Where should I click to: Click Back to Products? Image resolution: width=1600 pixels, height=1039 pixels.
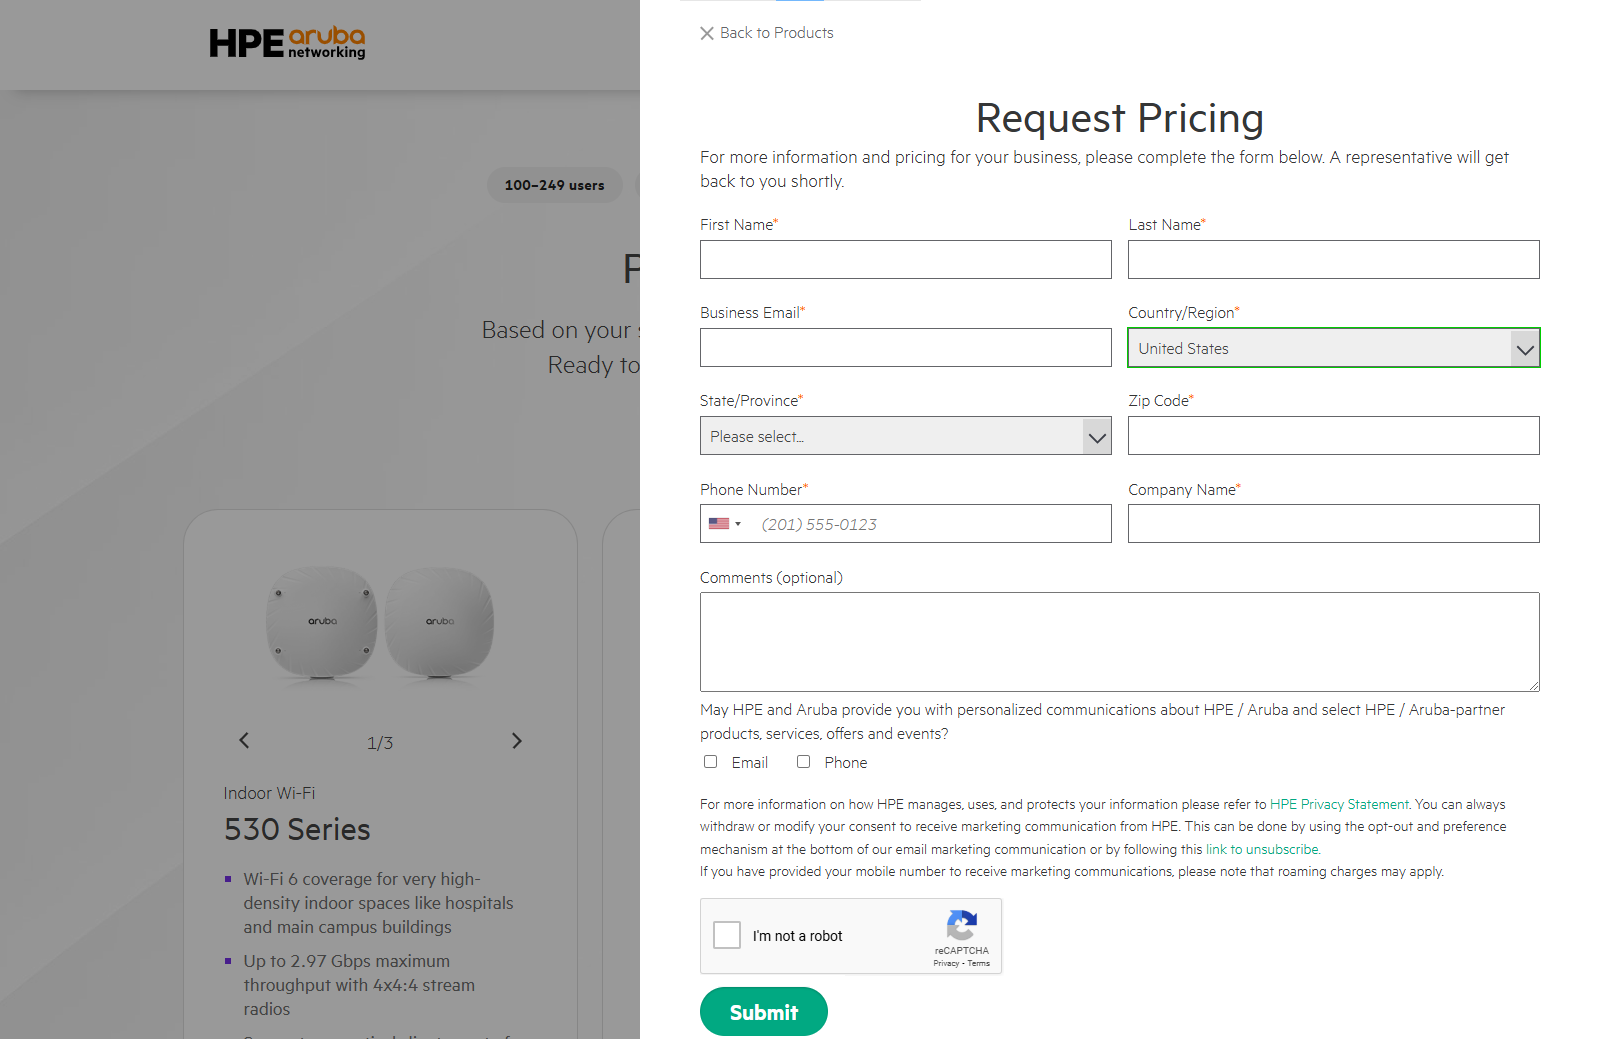pos(777,32)
